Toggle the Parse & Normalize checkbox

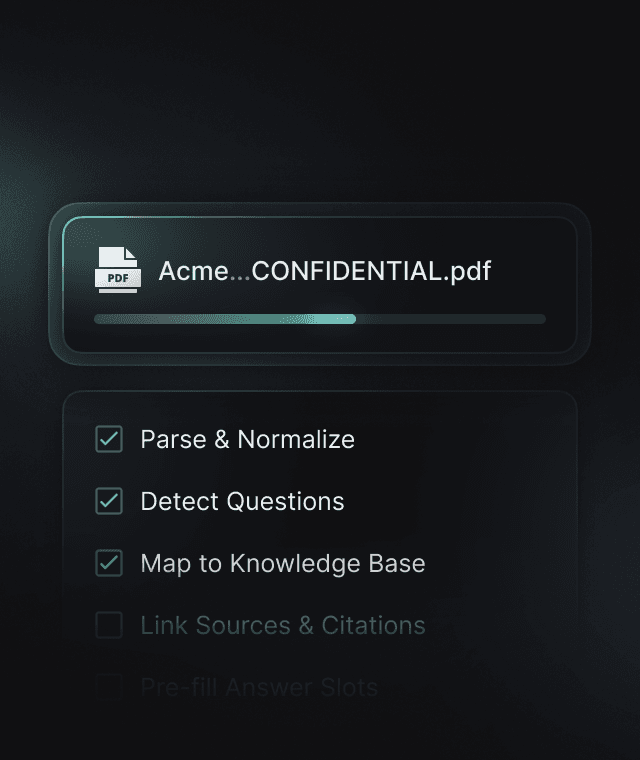pyautogui.click(x=109, y=439)
